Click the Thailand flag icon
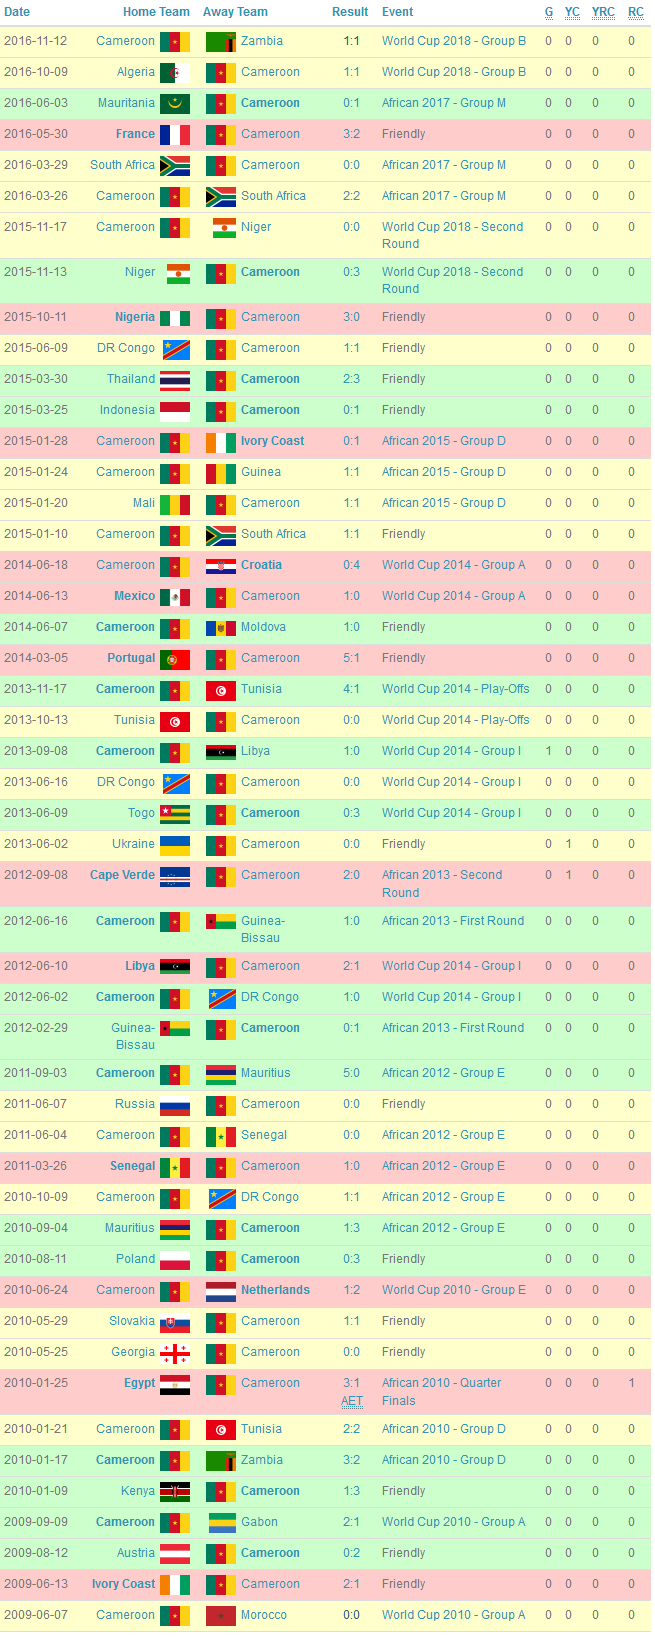This screenshot has width=655, height=1637. (175, 380)
